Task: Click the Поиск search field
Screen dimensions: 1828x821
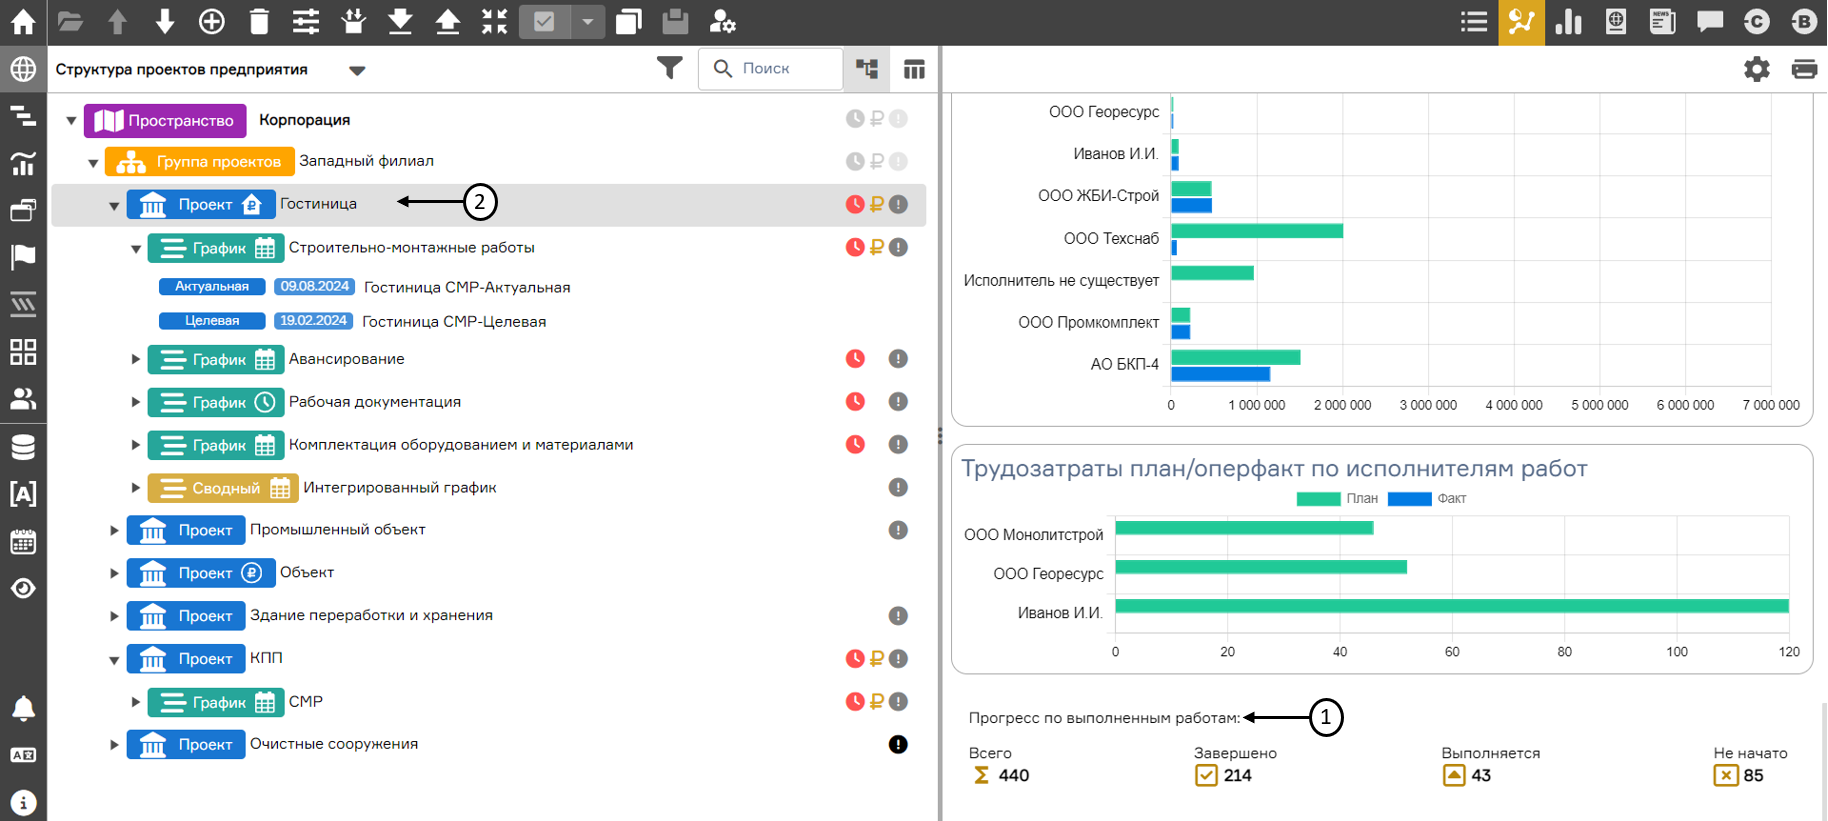Action: (x=770, y=68)
